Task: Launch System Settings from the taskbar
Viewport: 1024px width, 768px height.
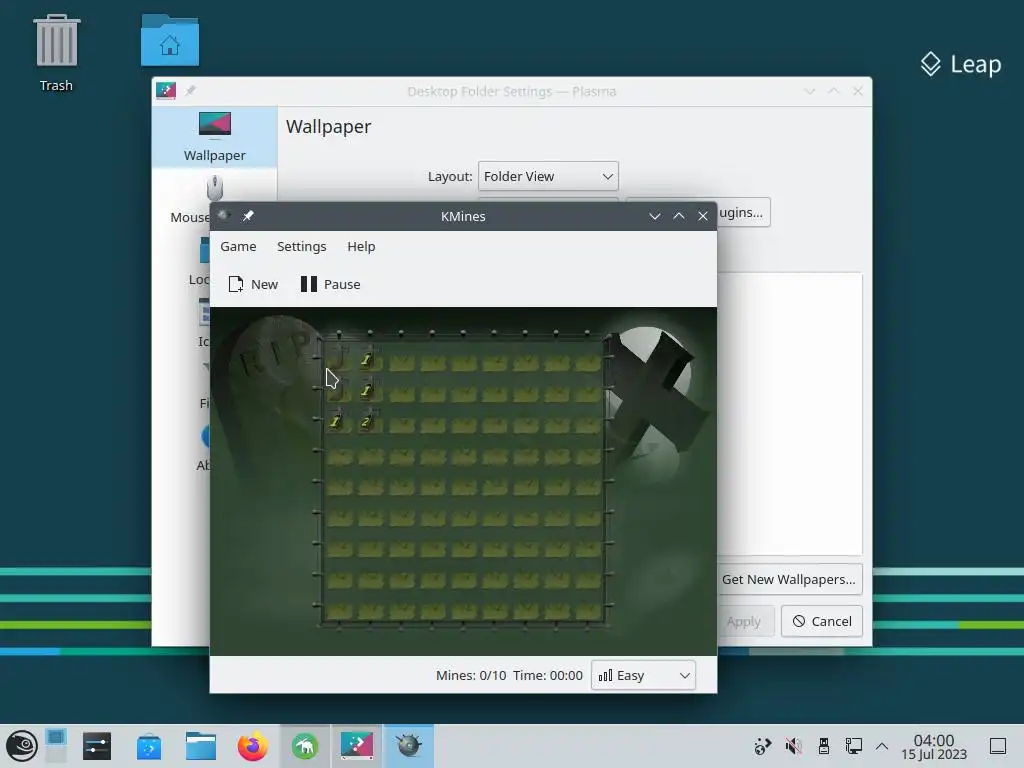Action: pos(97,746)
